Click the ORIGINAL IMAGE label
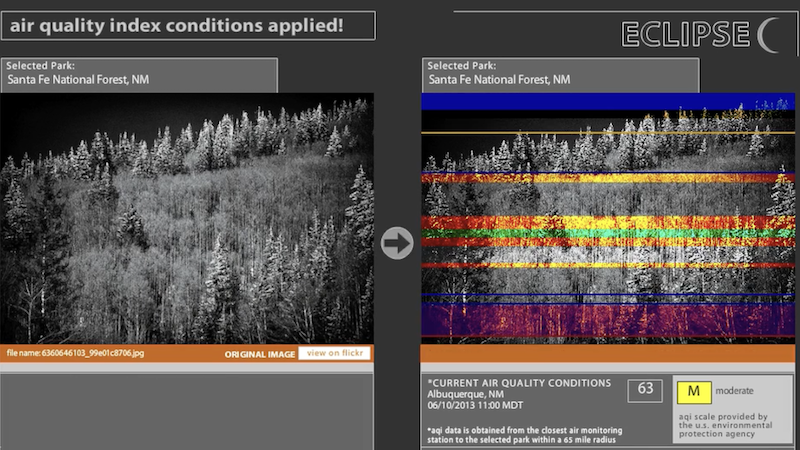The width and height of the screenshot is (800, 450). [260, 354]
